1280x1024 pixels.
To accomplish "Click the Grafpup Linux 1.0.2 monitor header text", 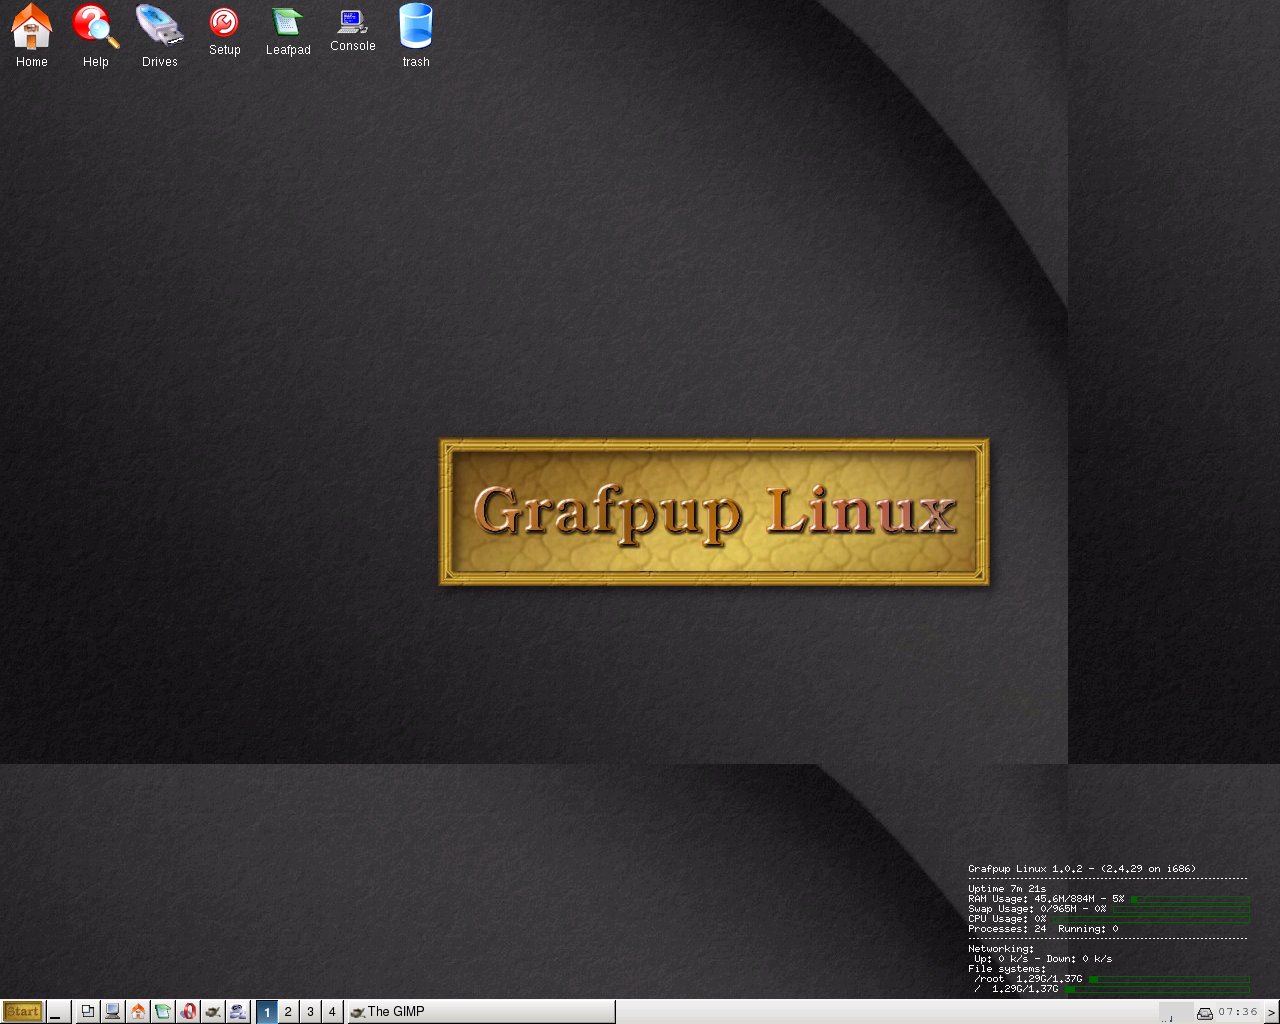I will tap(1082, 869).
